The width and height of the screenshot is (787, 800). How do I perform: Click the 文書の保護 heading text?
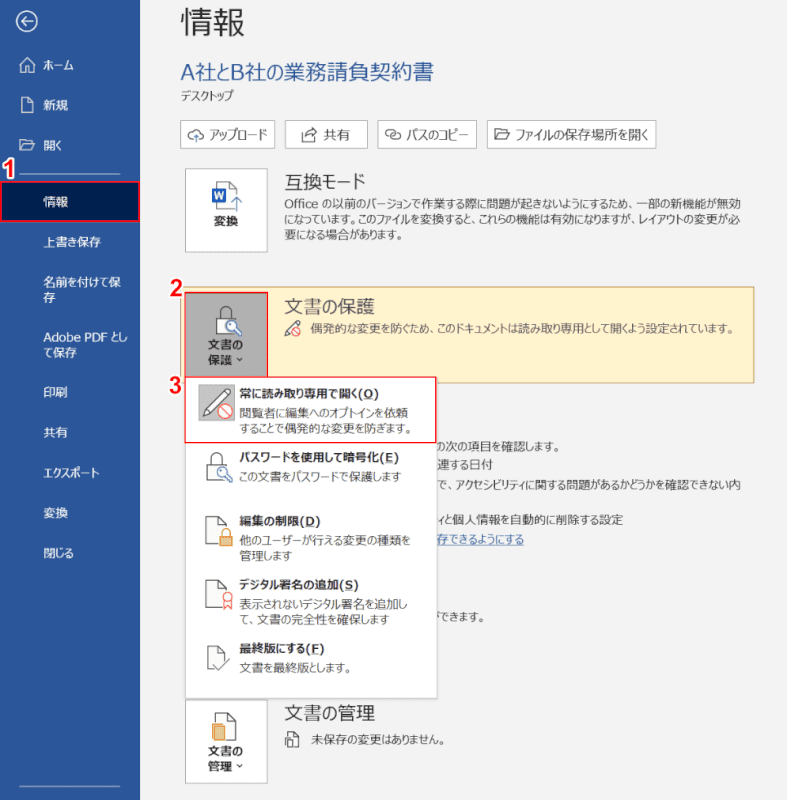pos(329,306)
